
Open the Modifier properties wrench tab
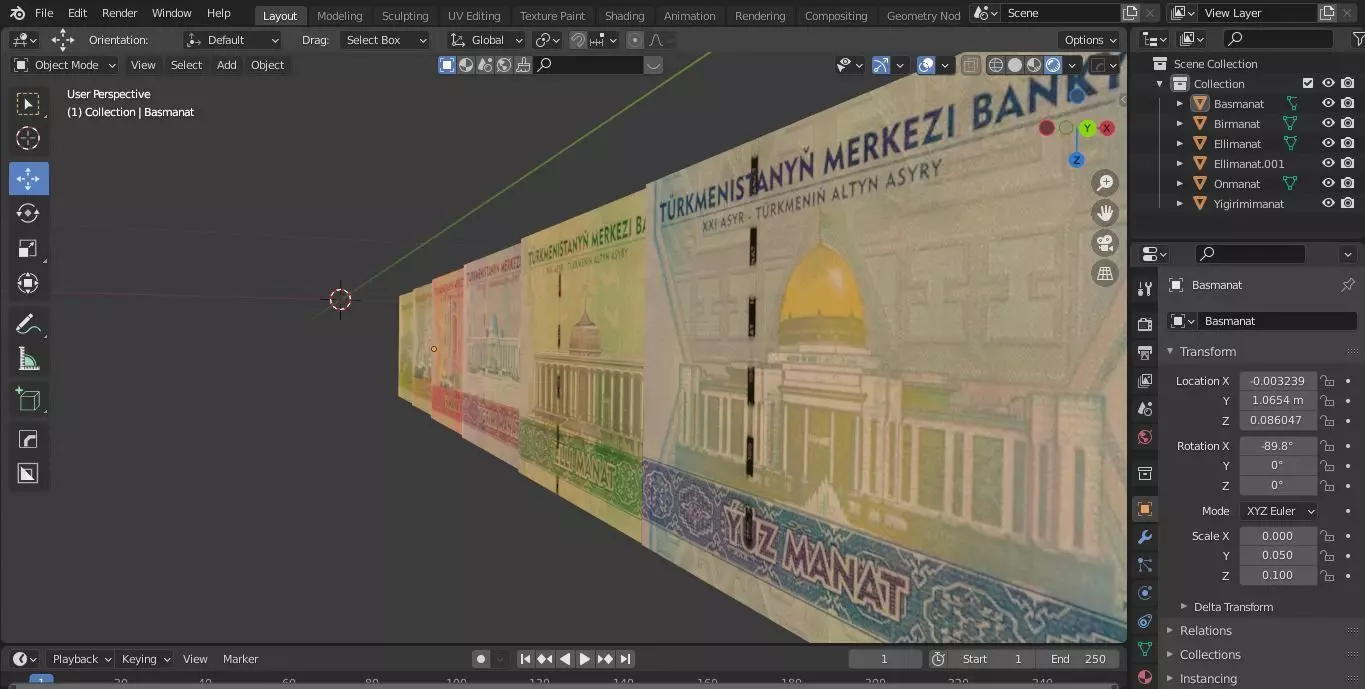pyautogui.click(x=1145, y=537)
